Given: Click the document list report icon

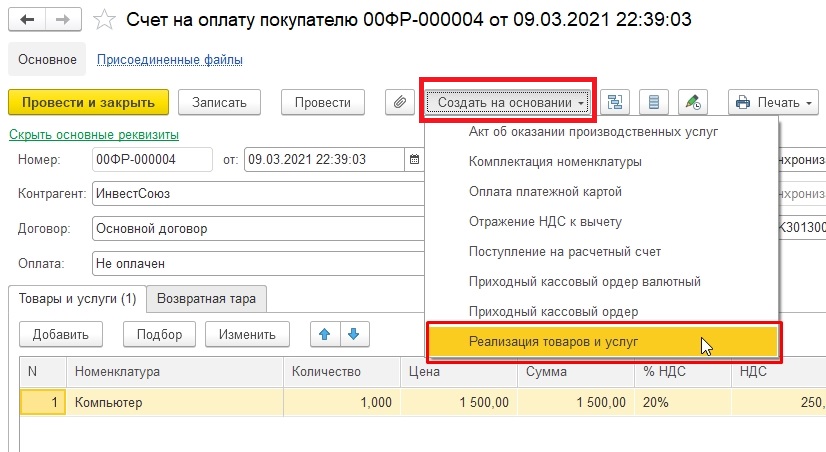Looking at the screenshot, I should (654, 102).
